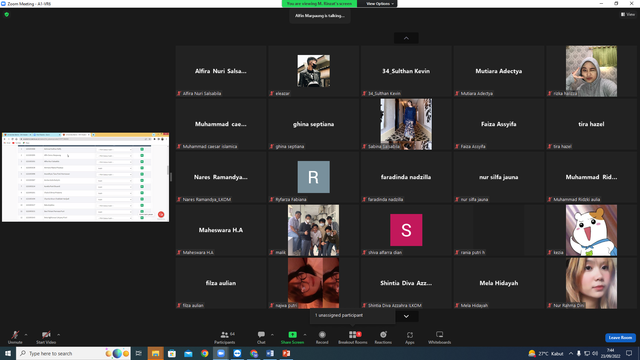This screenshot has width=640, height=360.
Task: Select malik's group photo tile
Action: [313, 230]
